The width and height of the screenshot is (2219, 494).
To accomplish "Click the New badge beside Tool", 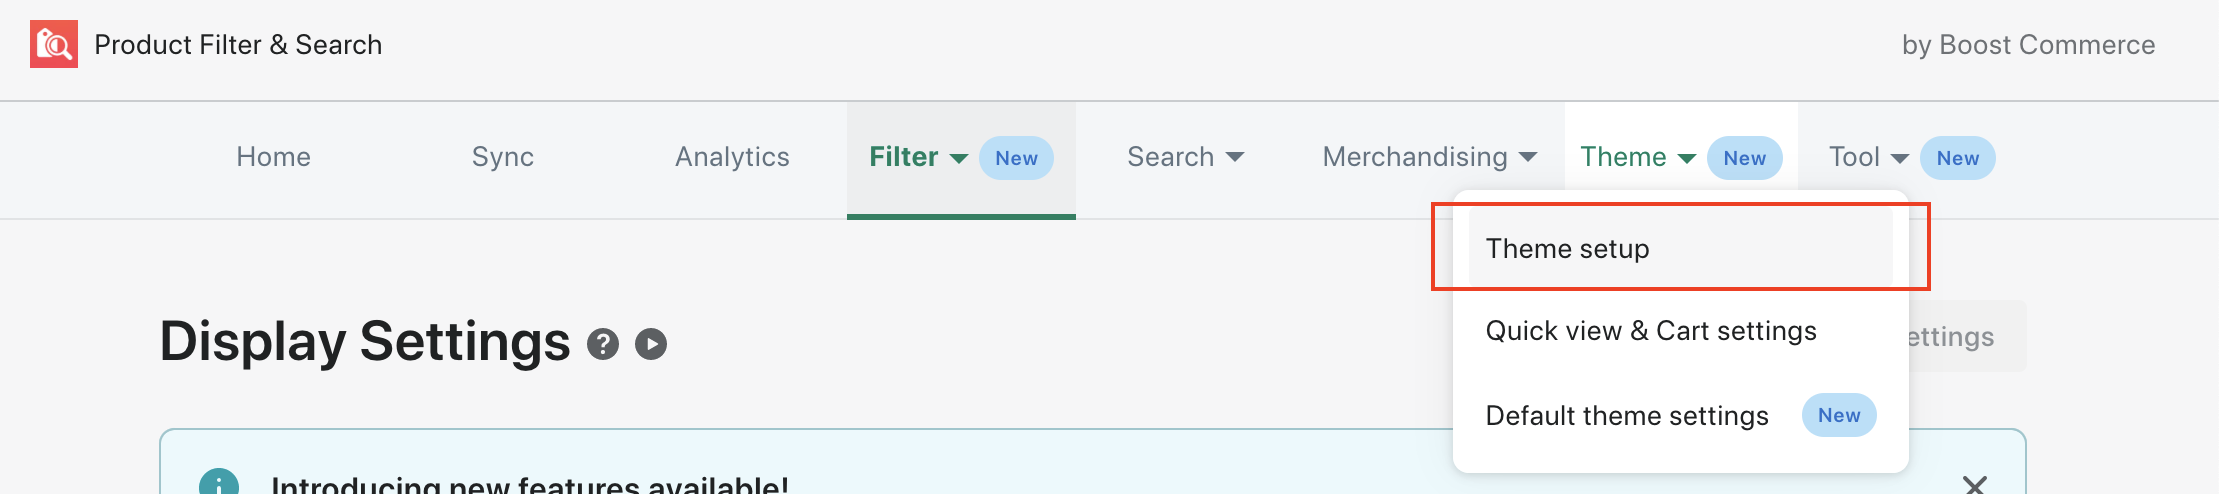I will (1957, 158).
